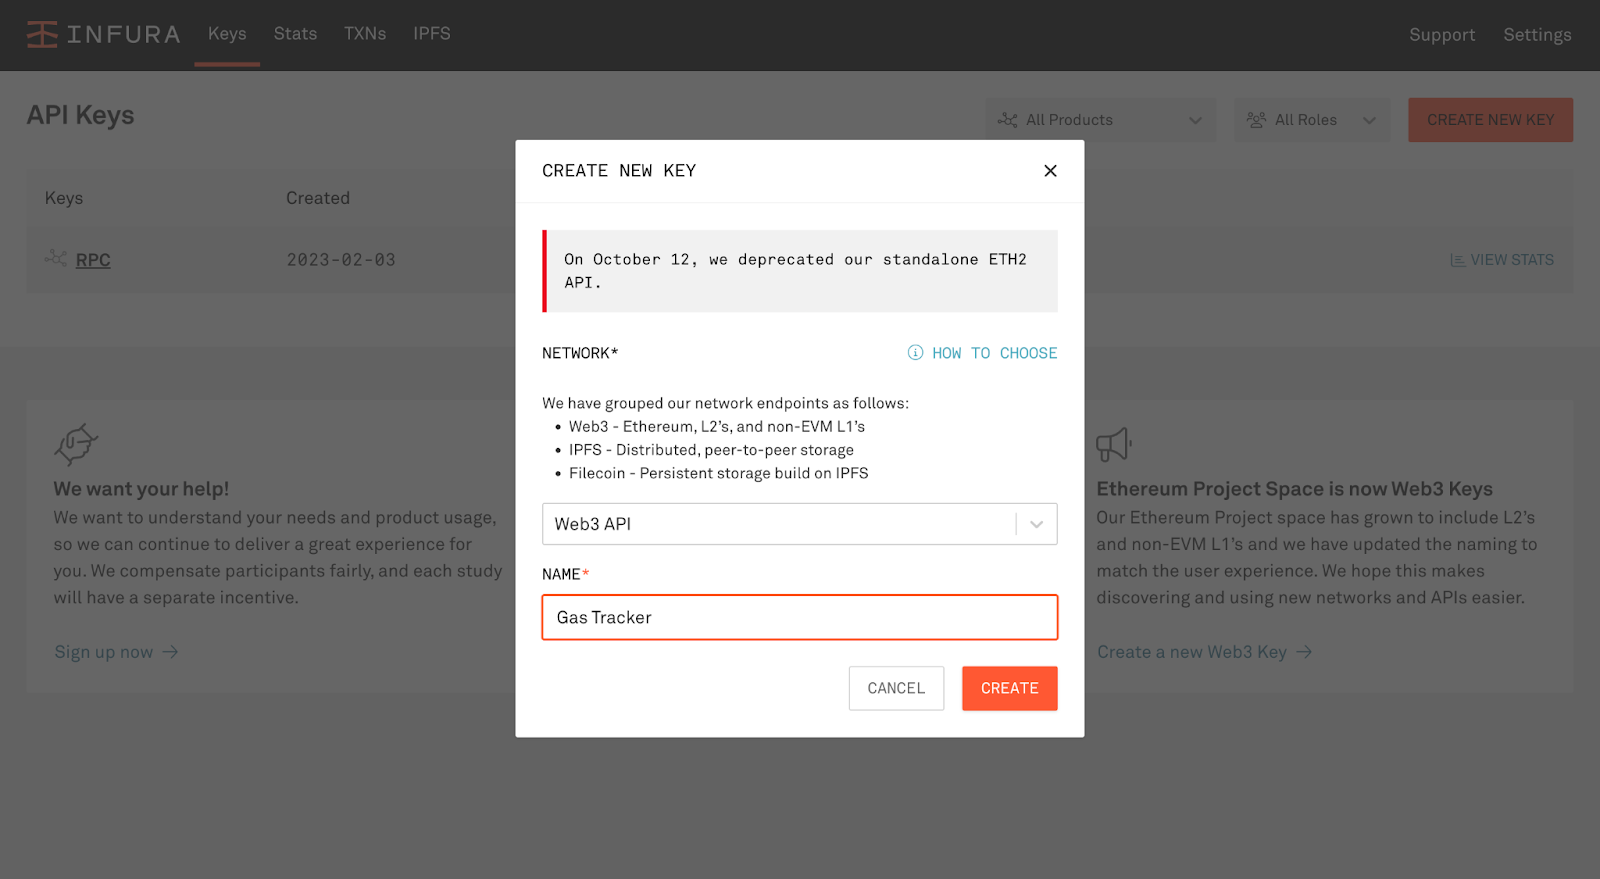The image size is (1600, 879).
Task: Click the info icon beside How To Choose
Action: (915, 353)
